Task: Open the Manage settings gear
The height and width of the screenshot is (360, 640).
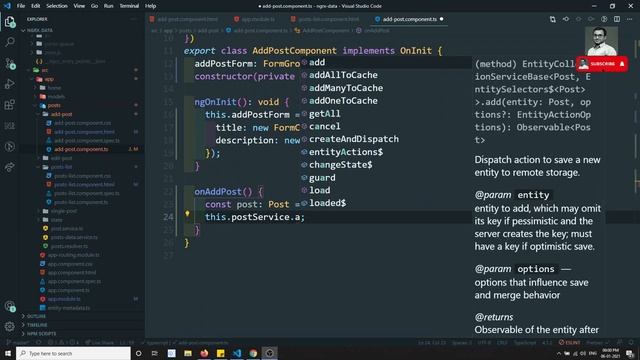Action: click(x=10, y=326)
